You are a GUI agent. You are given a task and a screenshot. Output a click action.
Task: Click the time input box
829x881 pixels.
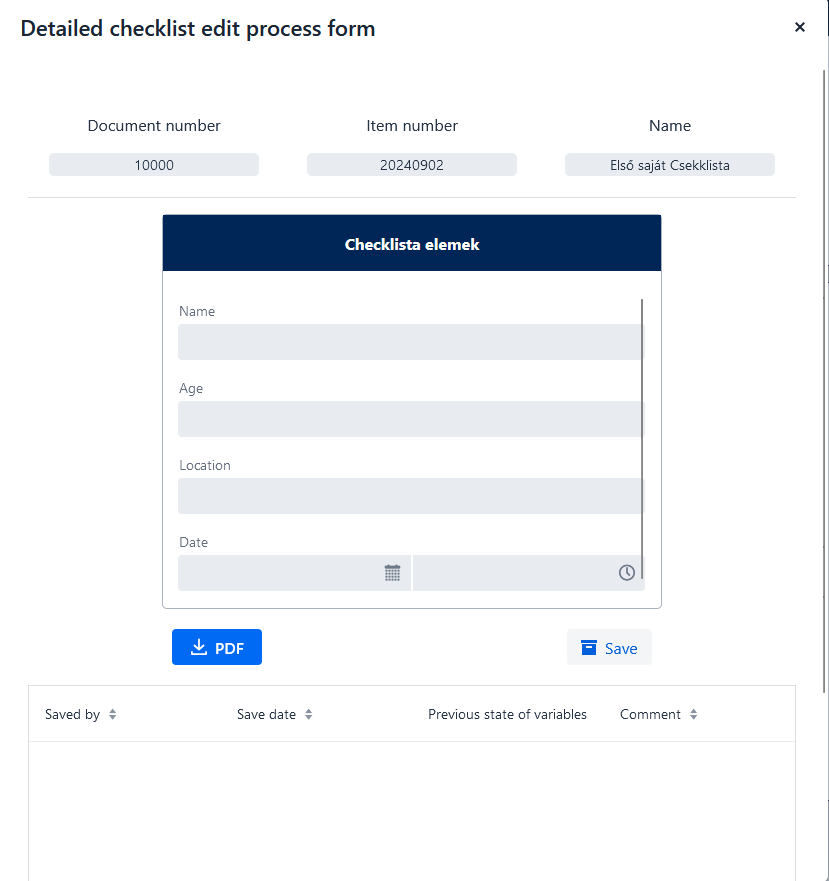coord(529,573)
